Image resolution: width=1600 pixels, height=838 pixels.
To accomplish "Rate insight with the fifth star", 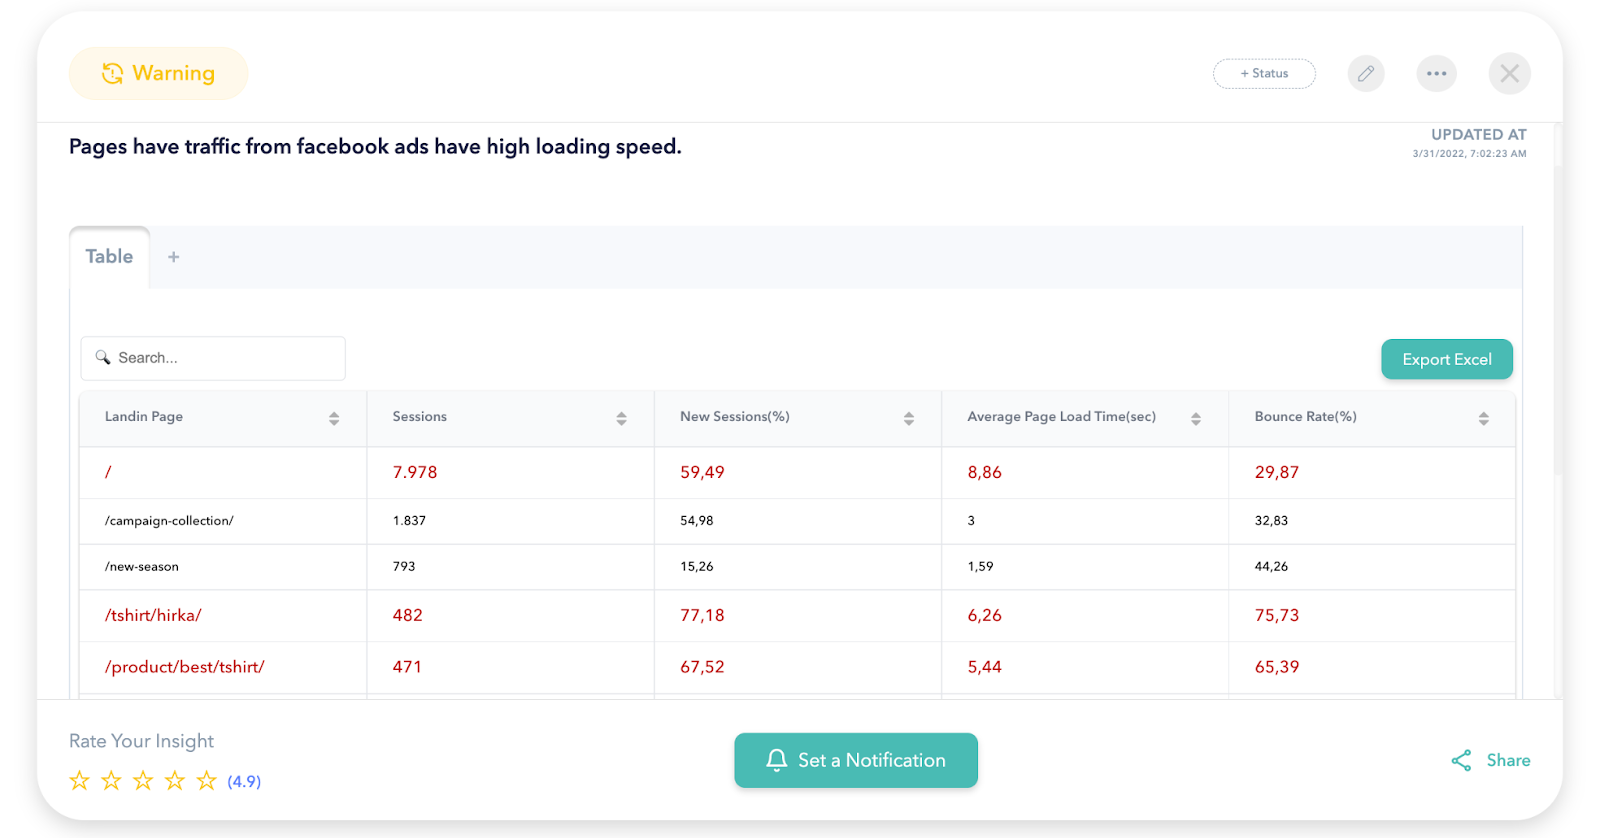I will click(x=206, y=781).
